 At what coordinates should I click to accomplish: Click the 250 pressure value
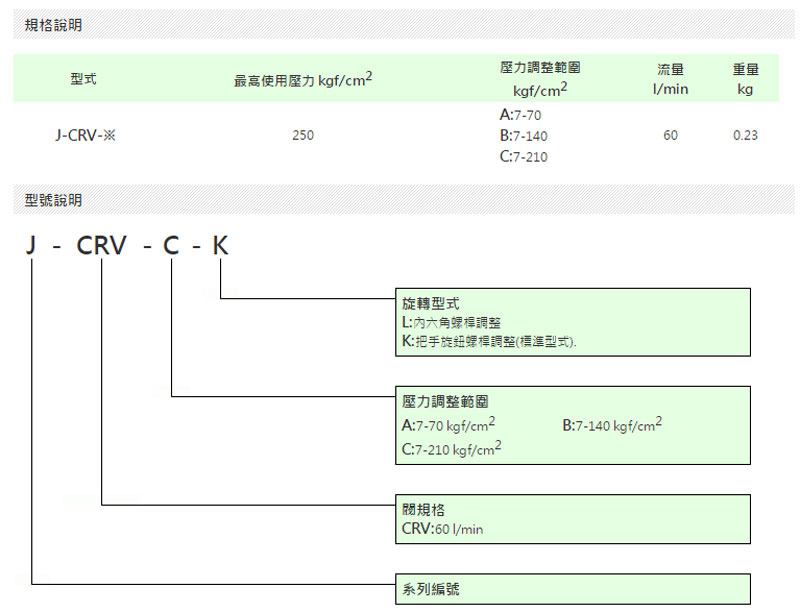(303, 136)
